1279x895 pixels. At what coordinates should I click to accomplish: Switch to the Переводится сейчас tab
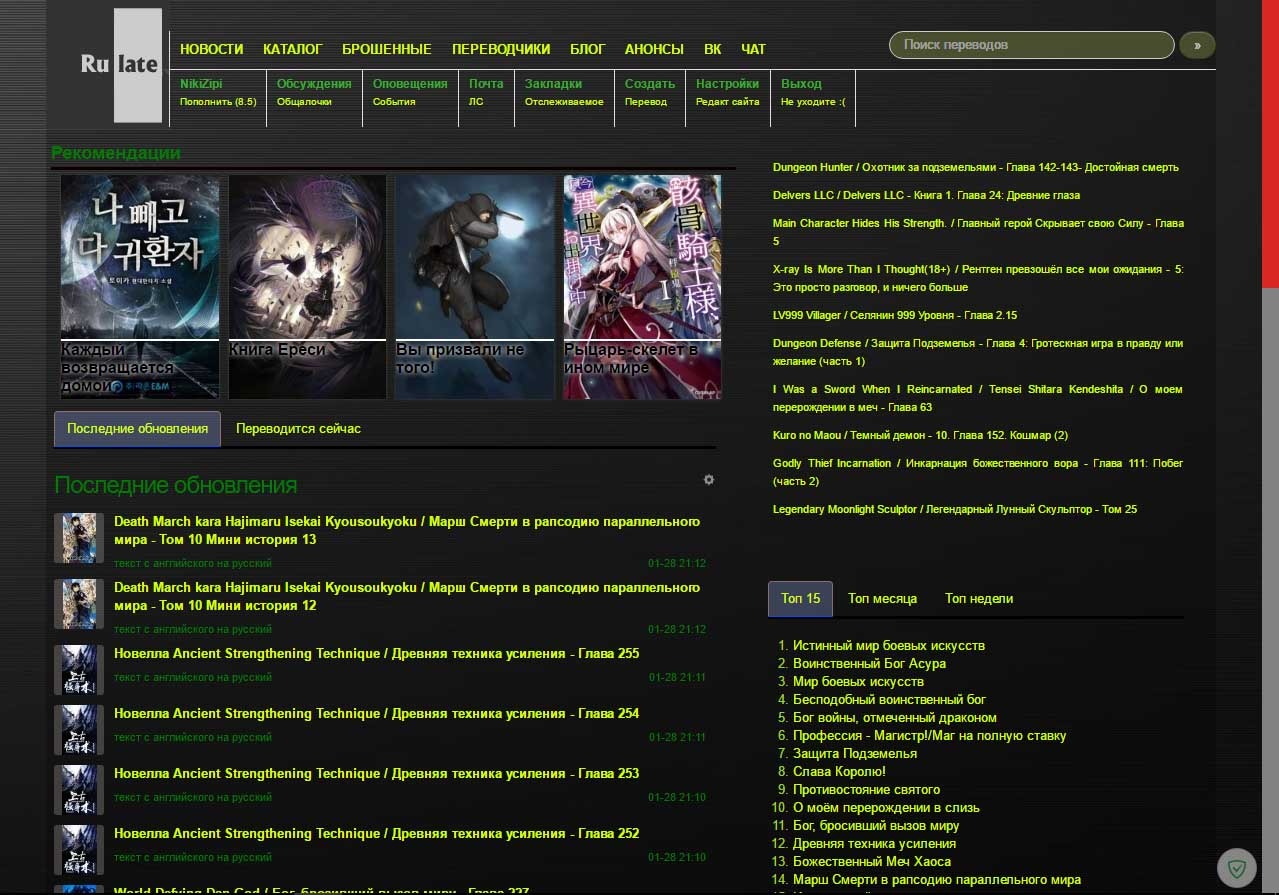click(298, 428)
